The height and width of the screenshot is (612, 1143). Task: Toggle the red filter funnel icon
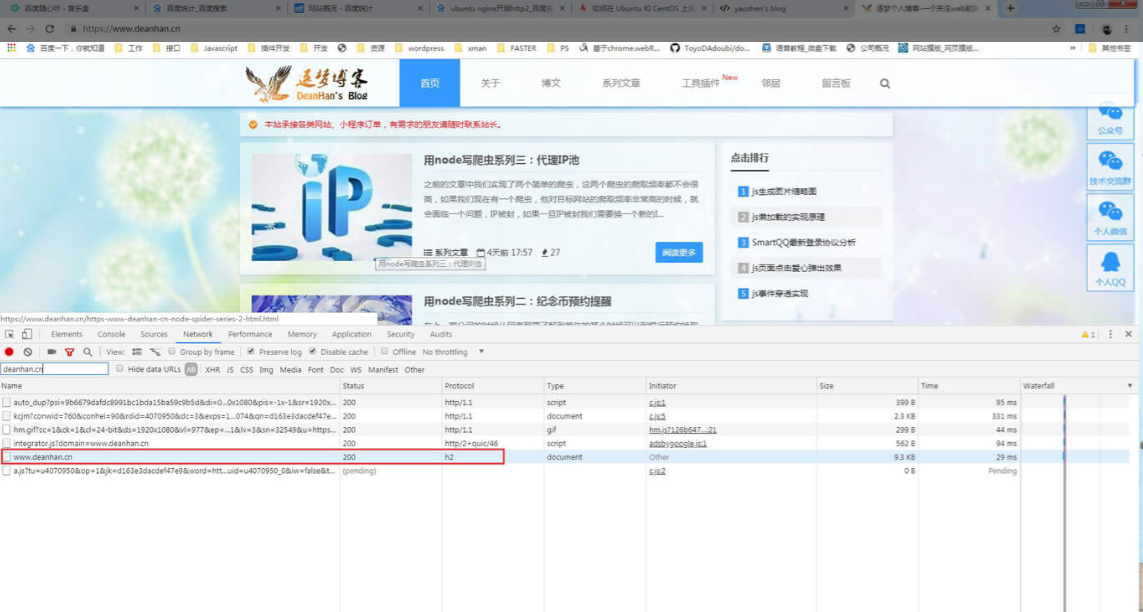69,352
